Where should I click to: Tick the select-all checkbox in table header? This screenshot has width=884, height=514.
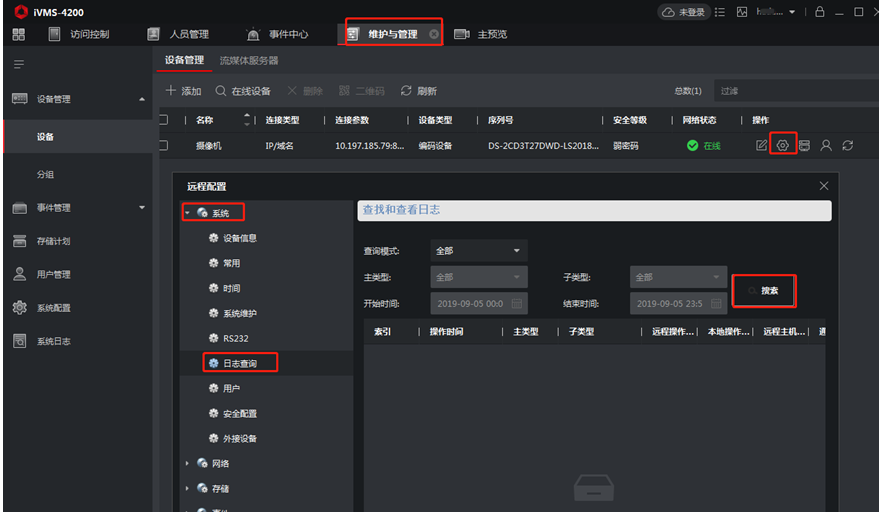[163, 120]
